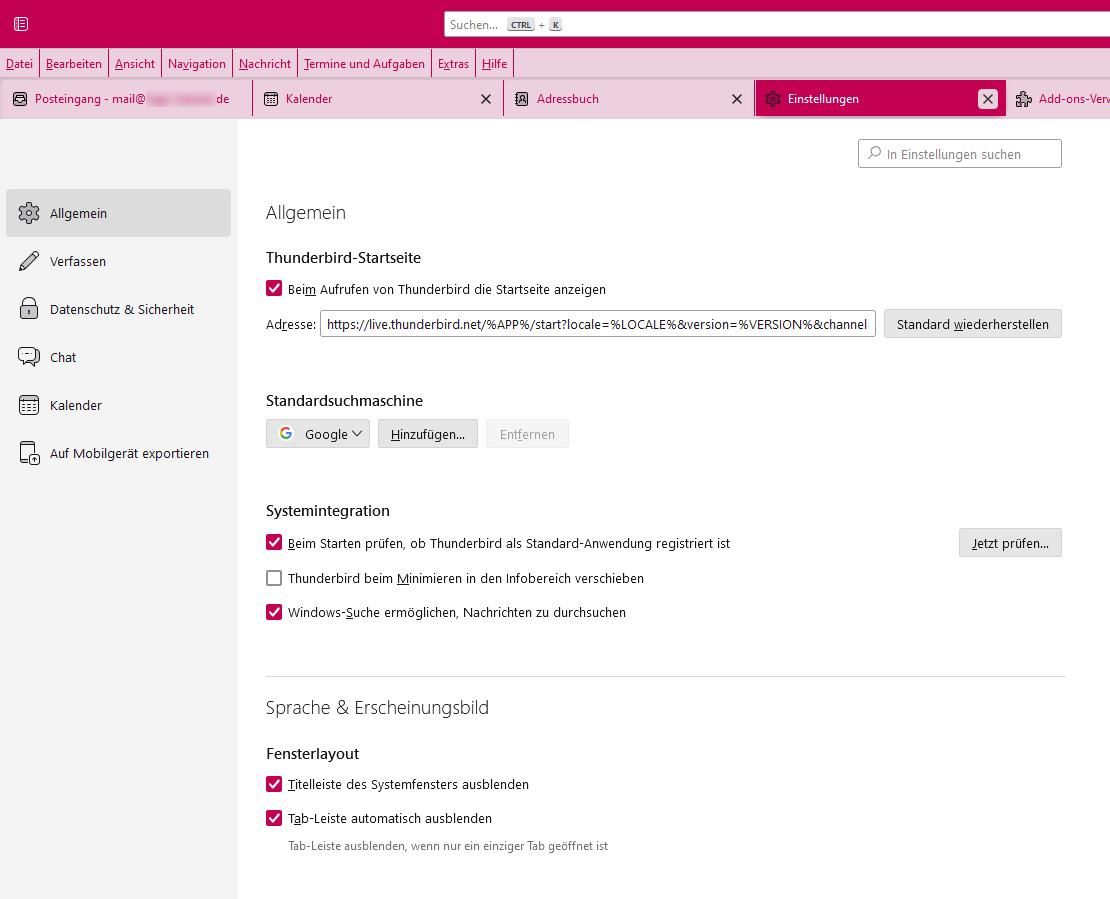Expand the Google search engine dropdown

pos(318,434)
